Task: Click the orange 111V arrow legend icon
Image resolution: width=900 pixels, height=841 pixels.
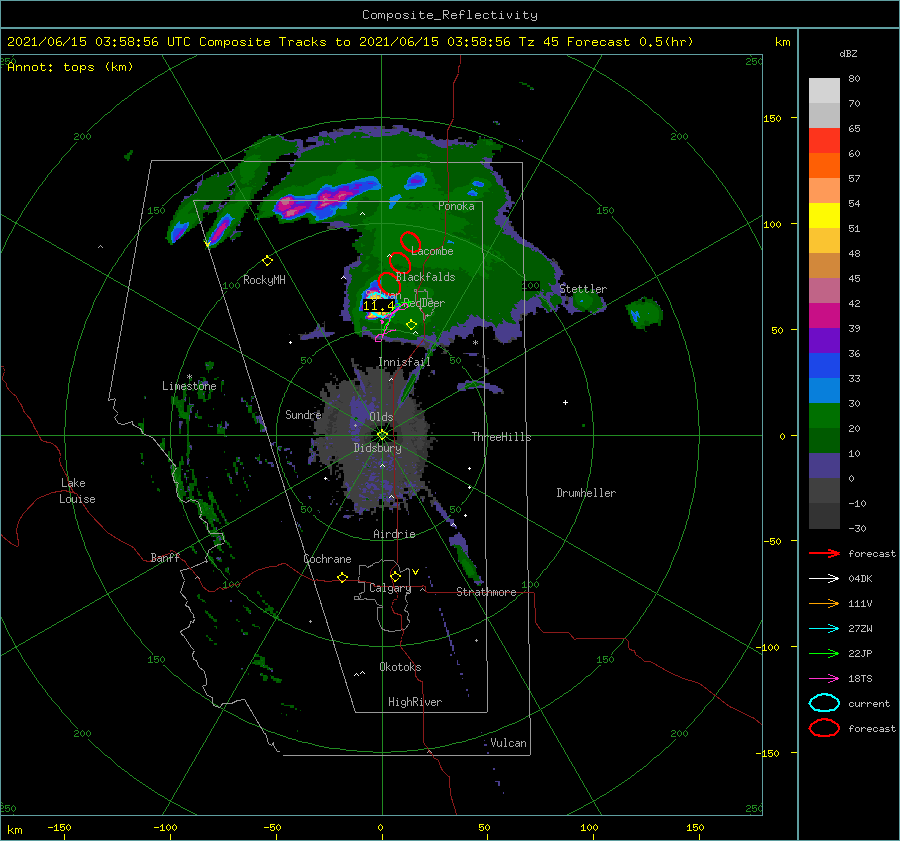Action: click(x=824, y=603)
